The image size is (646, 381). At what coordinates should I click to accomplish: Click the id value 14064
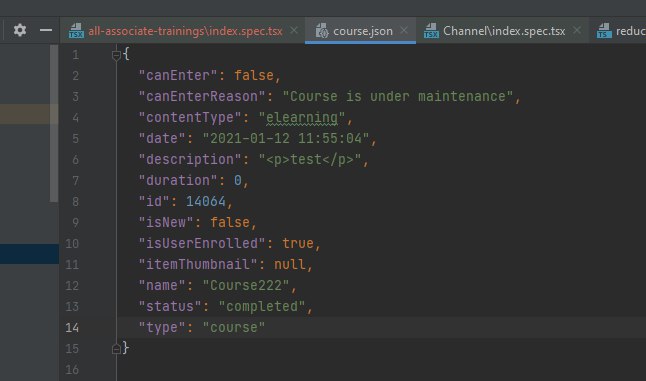pyautogui.click(x=206, y=201)
